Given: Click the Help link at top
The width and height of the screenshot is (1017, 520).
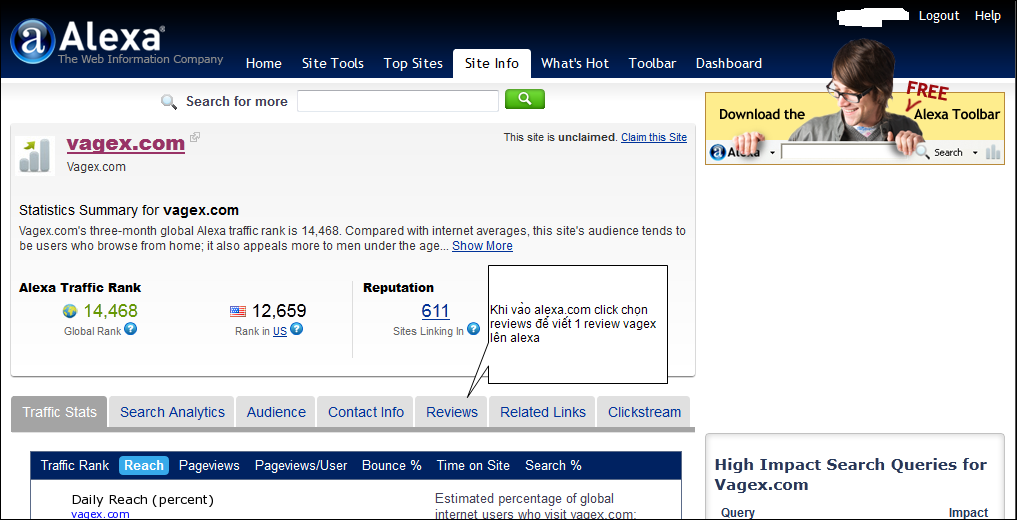Looking at the screenshot, I should [987, 16].
